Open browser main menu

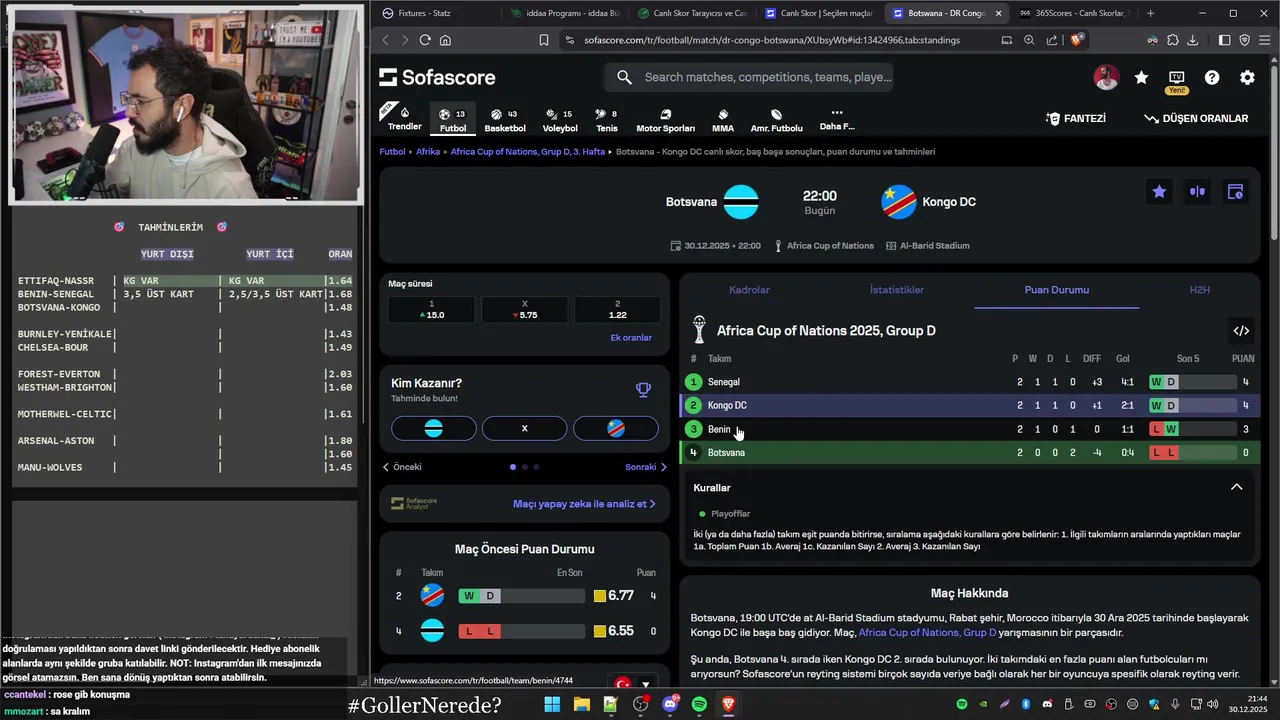1265,40
